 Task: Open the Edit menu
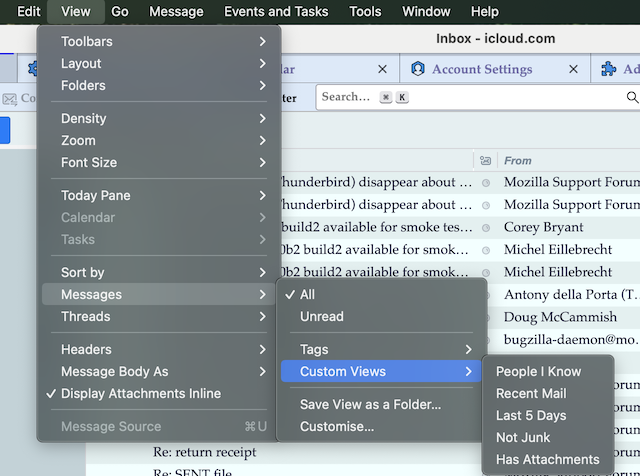pos(29,11)
